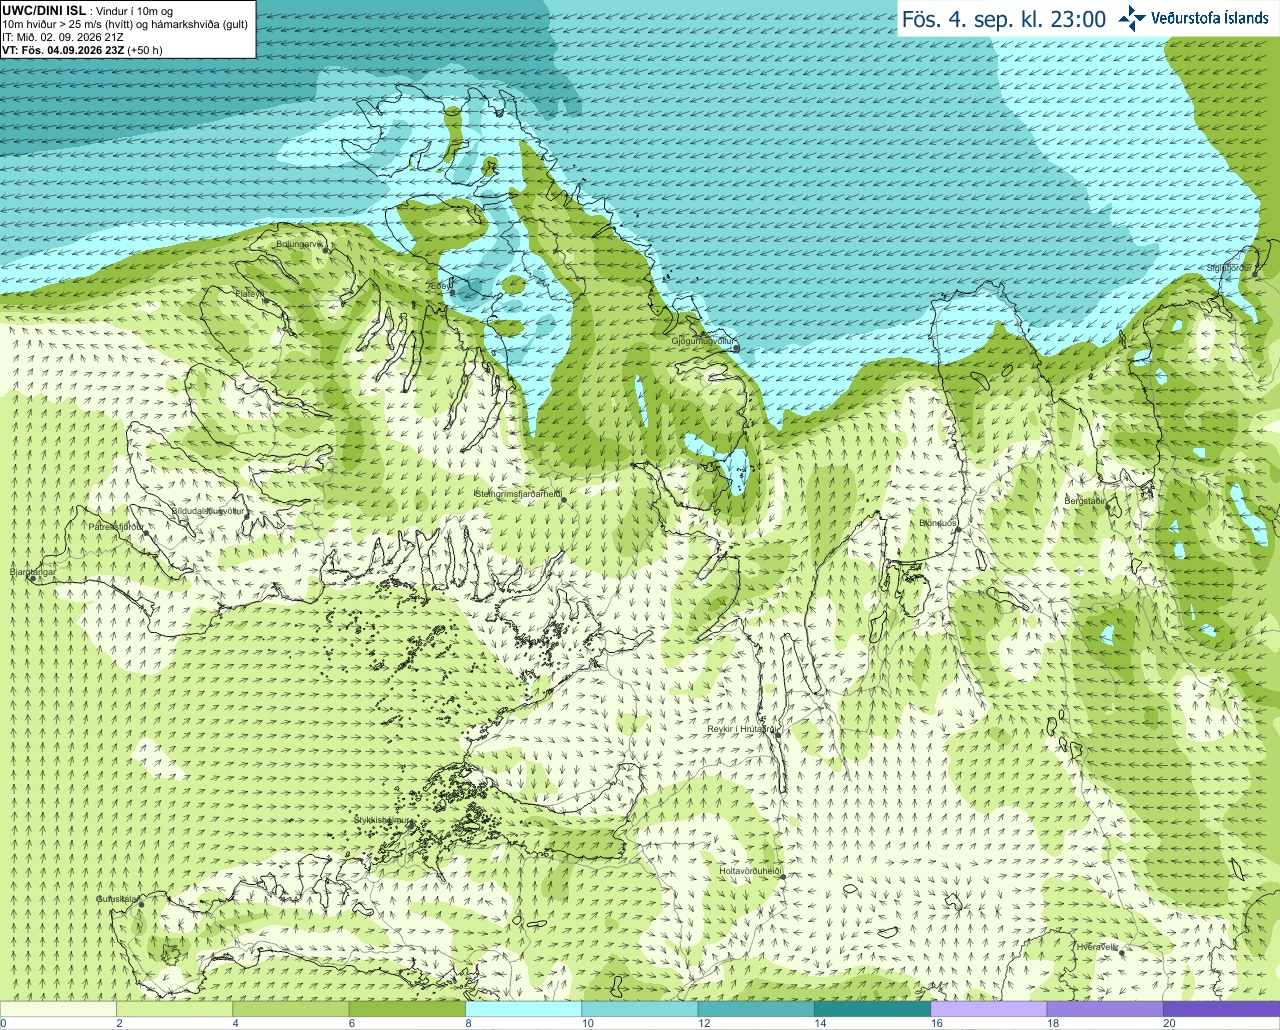
Task: Click the Blönduós station dot
Action: [957, 531]
